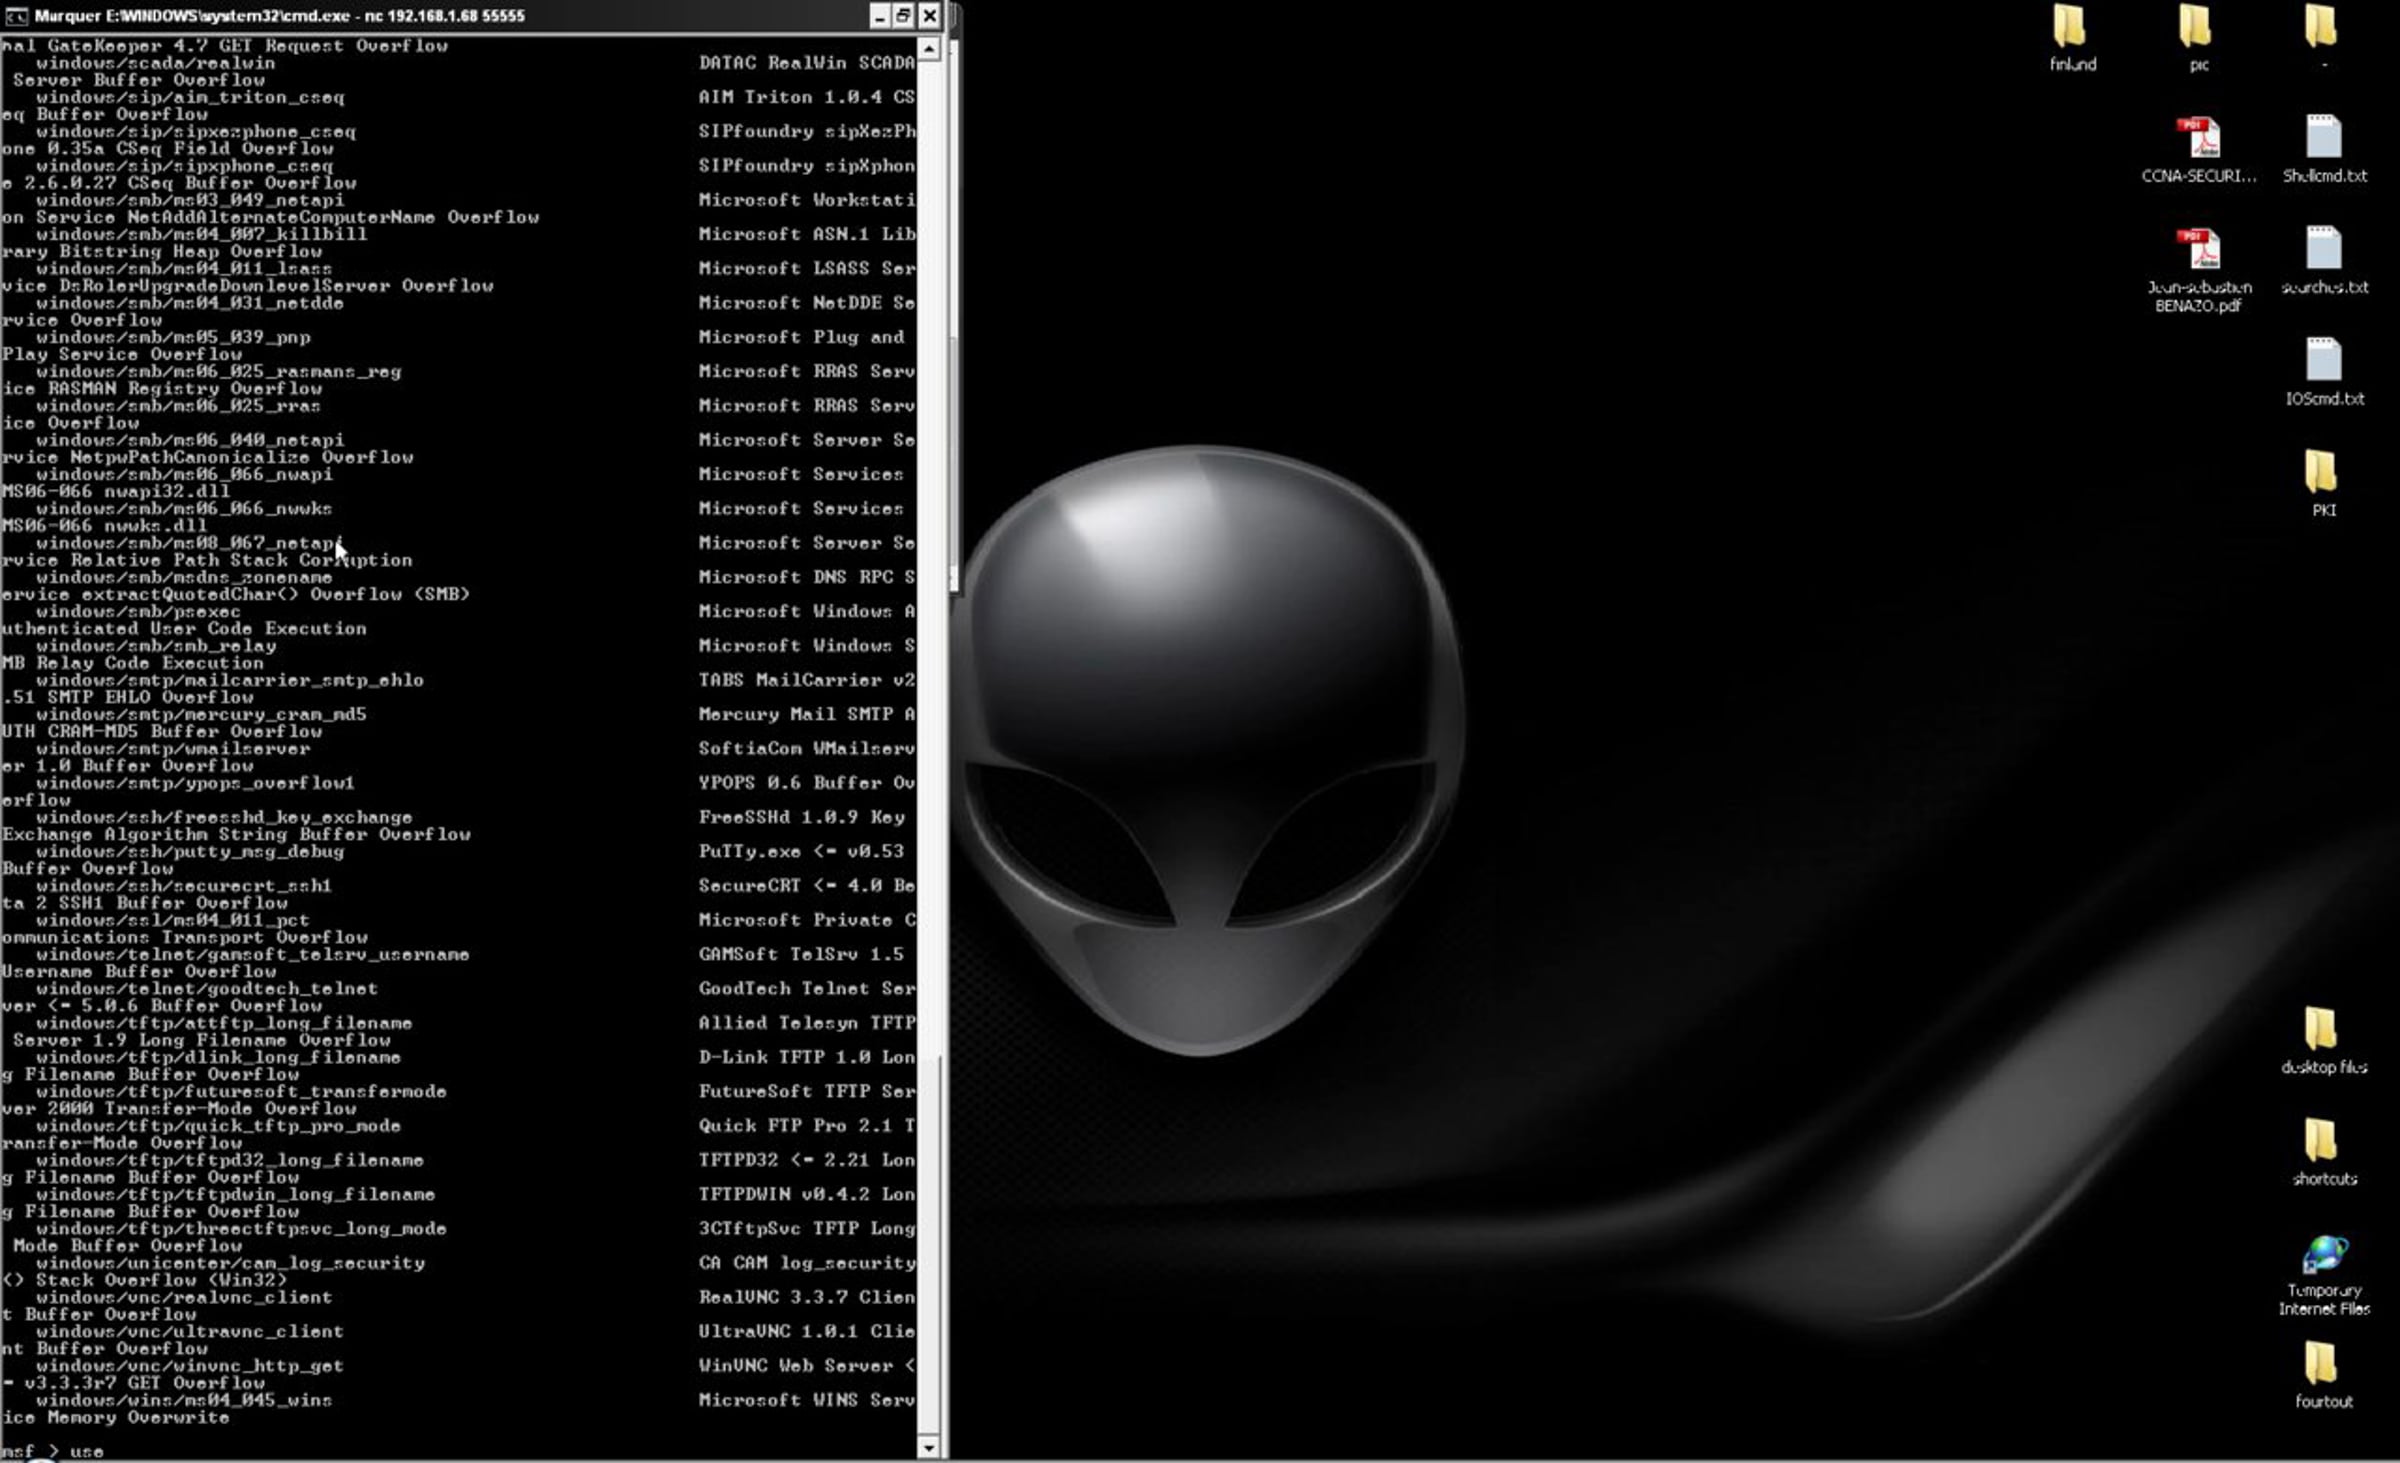The width and height of the screenshot is (2400, 1463).
Task: Restore down the cmd.exe window
Action: (x=904, y=16)
